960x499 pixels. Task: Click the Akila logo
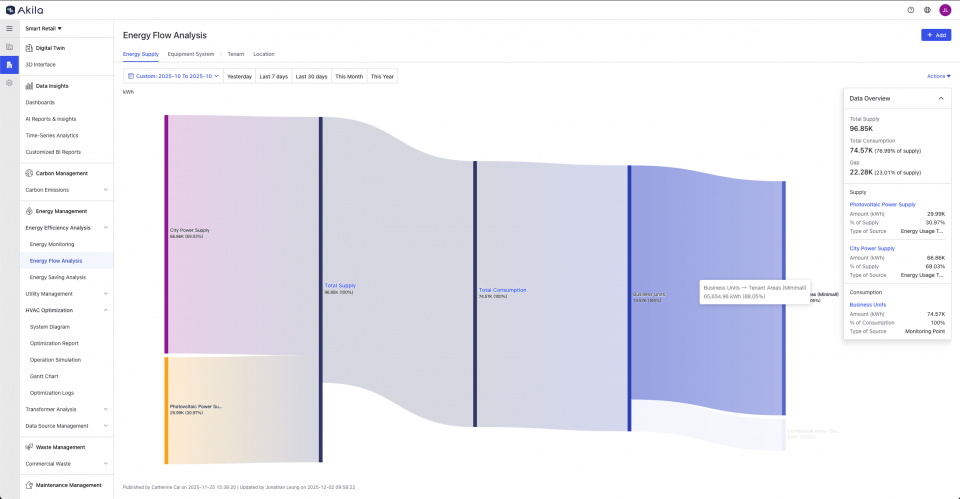(x=24, y=10)
